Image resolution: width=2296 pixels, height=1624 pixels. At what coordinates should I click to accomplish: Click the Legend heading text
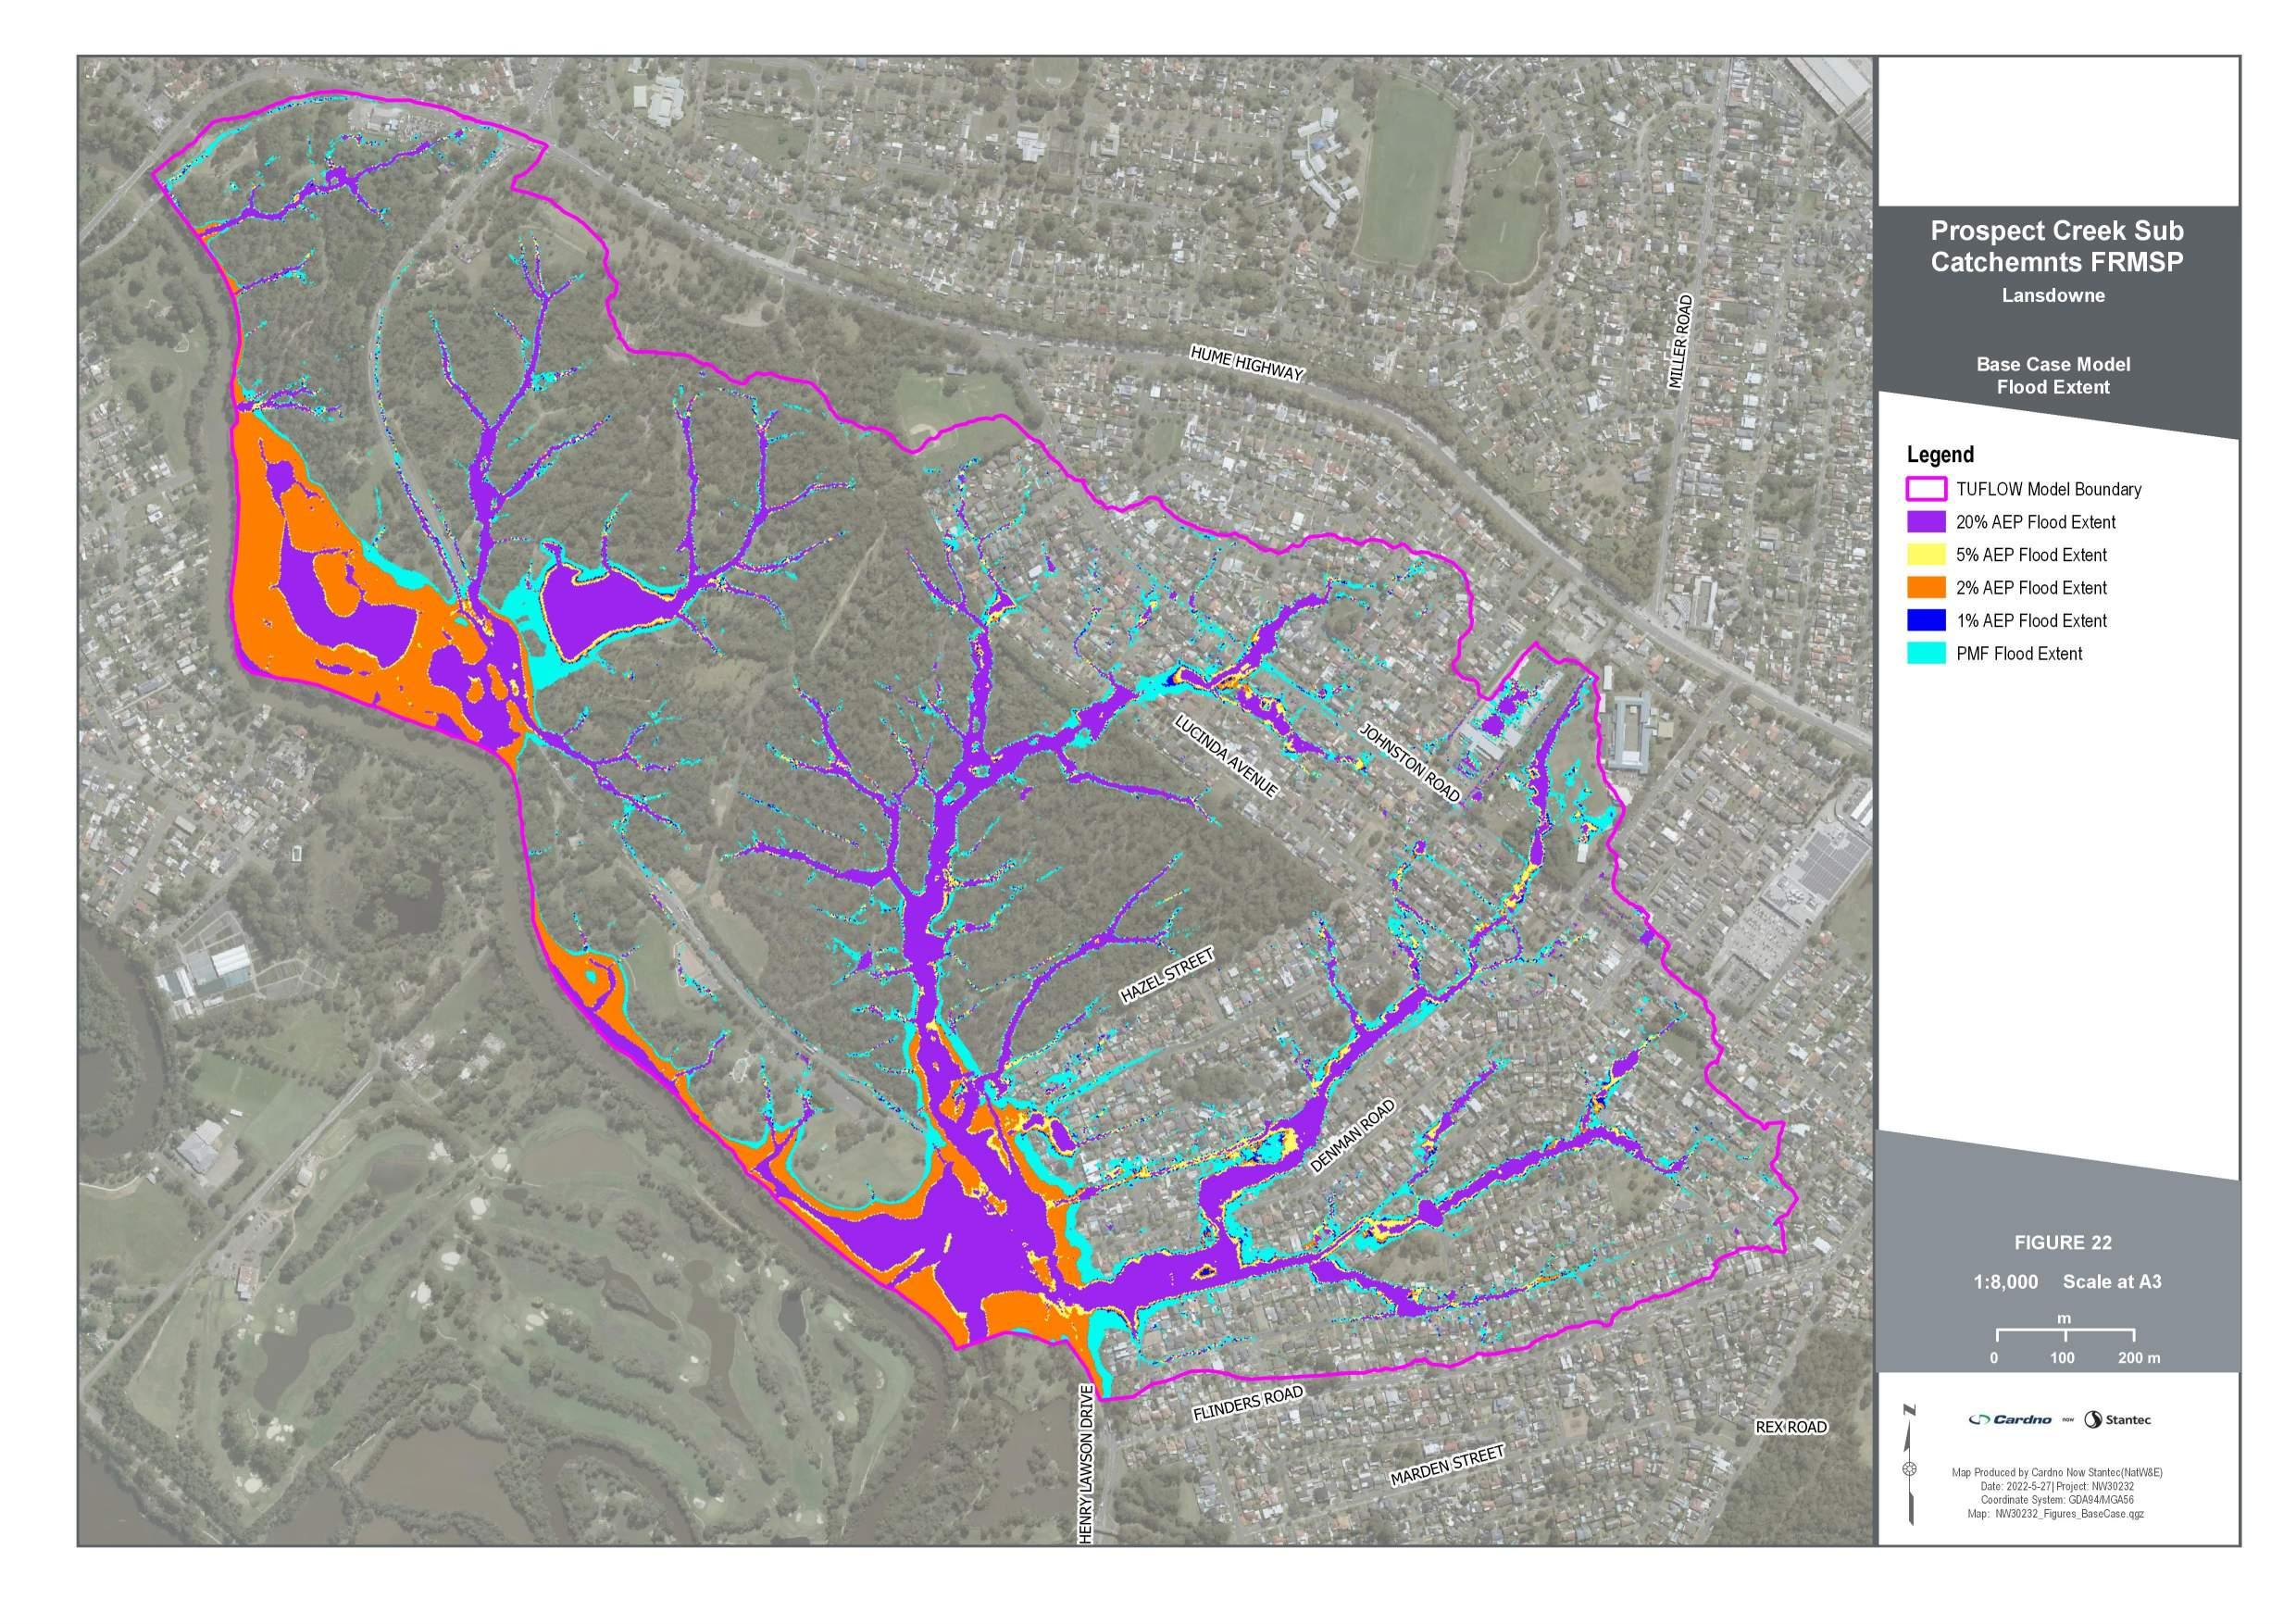pyautogui.click(x=1940, y=455)
